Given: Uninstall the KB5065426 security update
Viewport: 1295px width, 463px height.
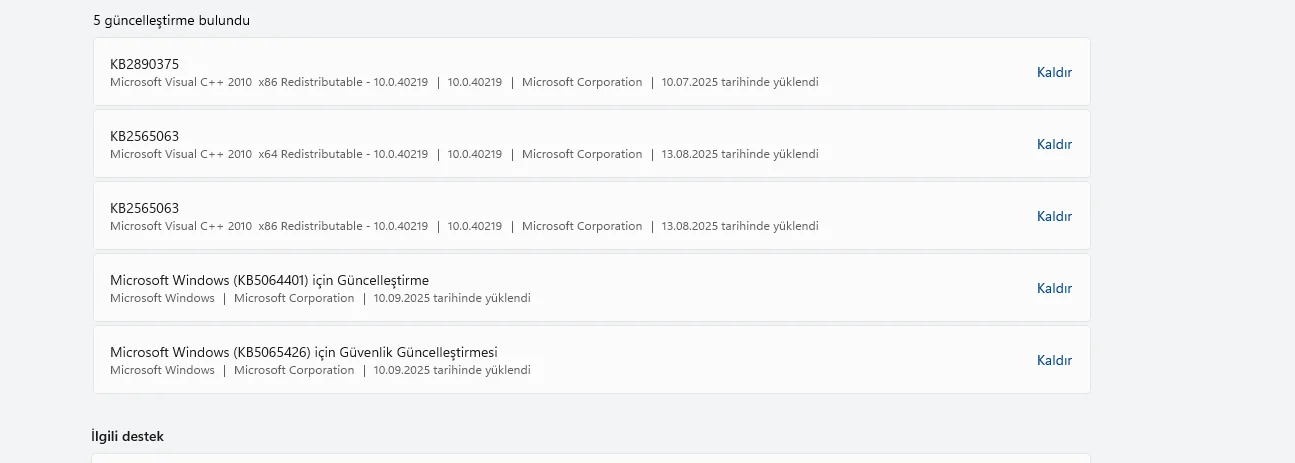Looking at the screenshot, I should point(1054,360).
